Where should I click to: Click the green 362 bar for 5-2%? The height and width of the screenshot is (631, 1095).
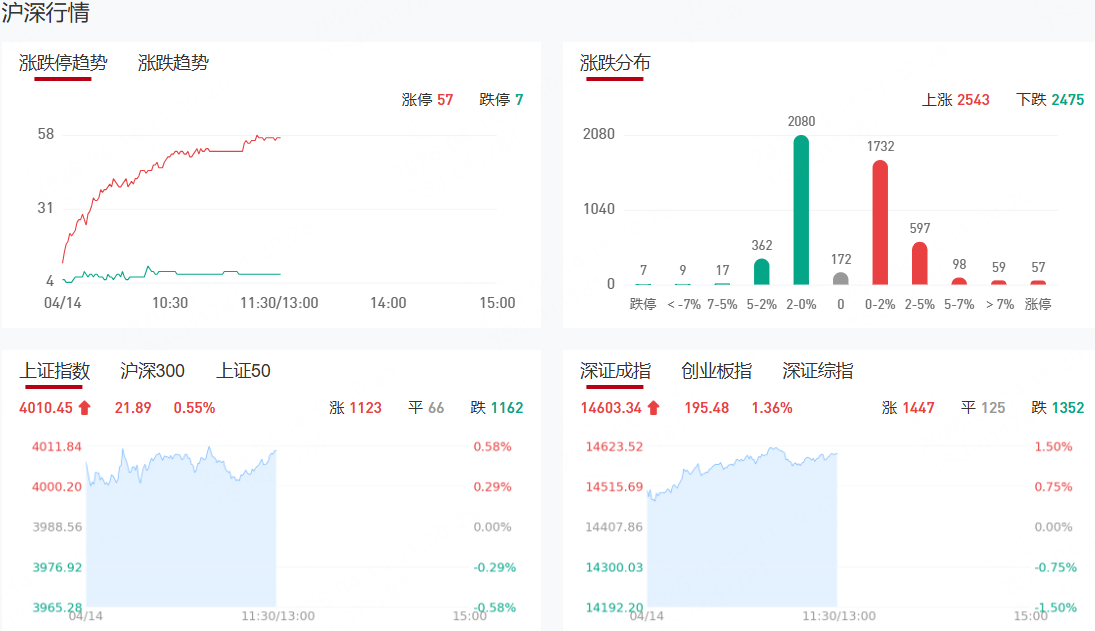click(x=761, y=271)
